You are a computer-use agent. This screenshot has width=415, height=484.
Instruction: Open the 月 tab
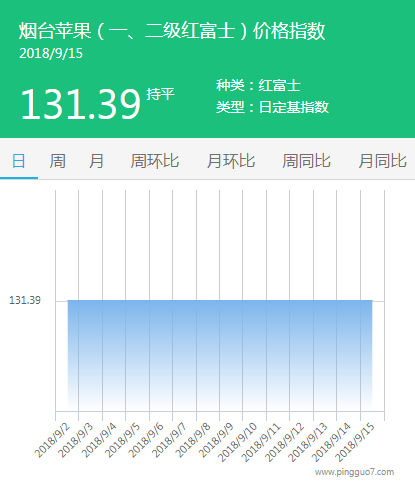(96, 161)
